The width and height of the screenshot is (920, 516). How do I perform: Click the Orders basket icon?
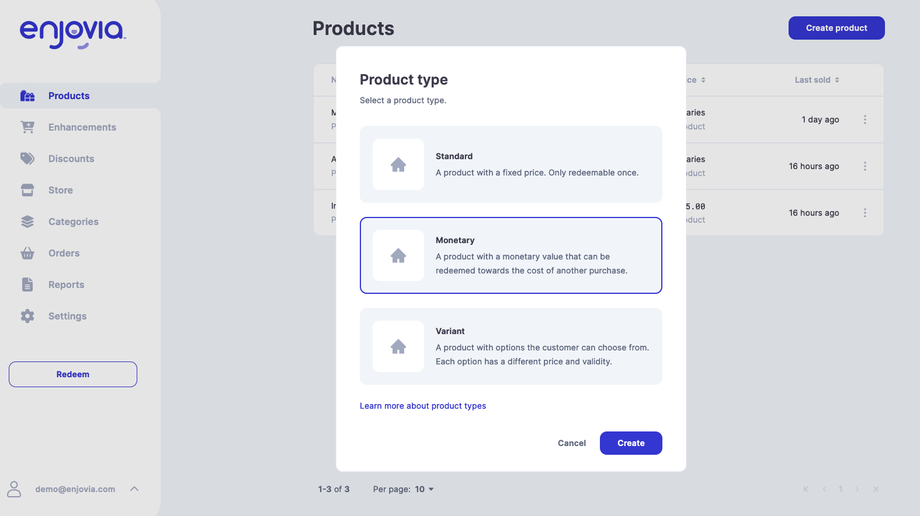coord(28,253)
